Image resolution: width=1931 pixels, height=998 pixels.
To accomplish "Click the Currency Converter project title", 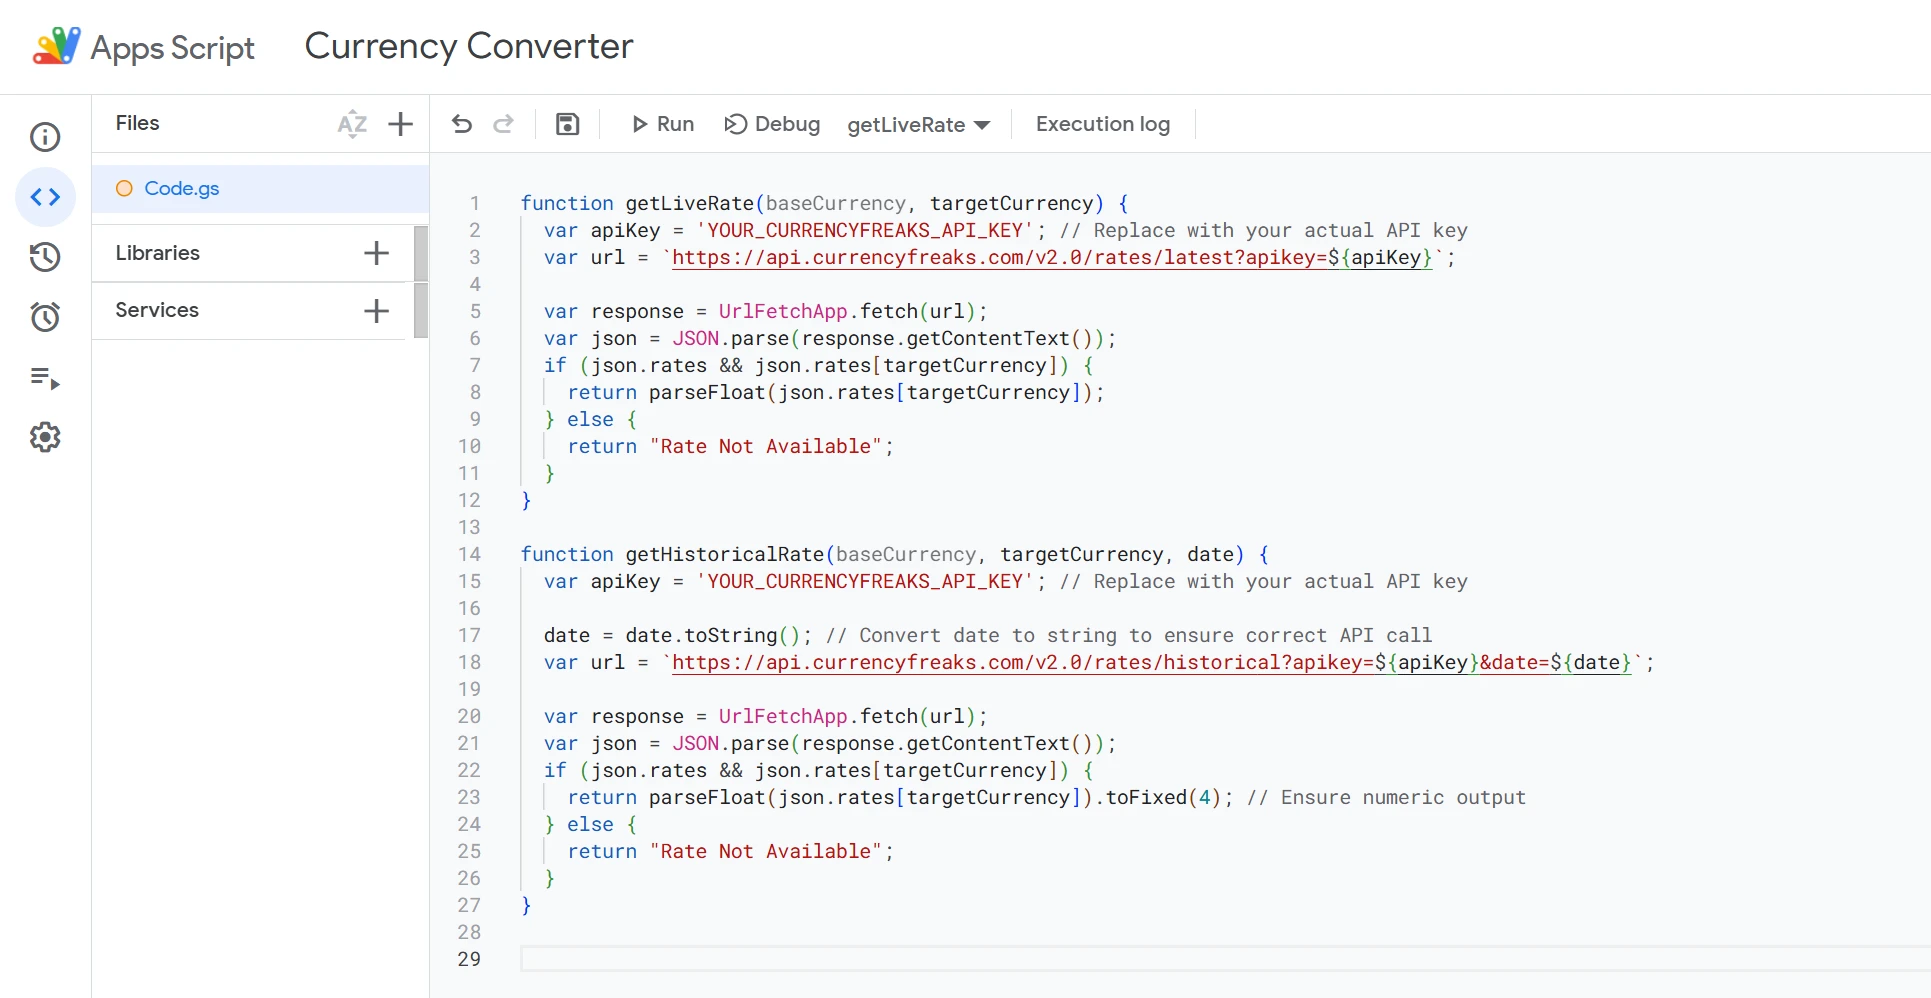I will 468,46.
